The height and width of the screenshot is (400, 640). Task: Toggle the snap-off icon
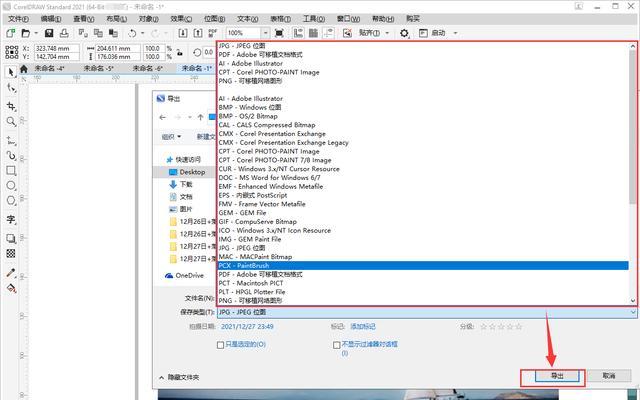pyautogui.click(x=347, y=33)
